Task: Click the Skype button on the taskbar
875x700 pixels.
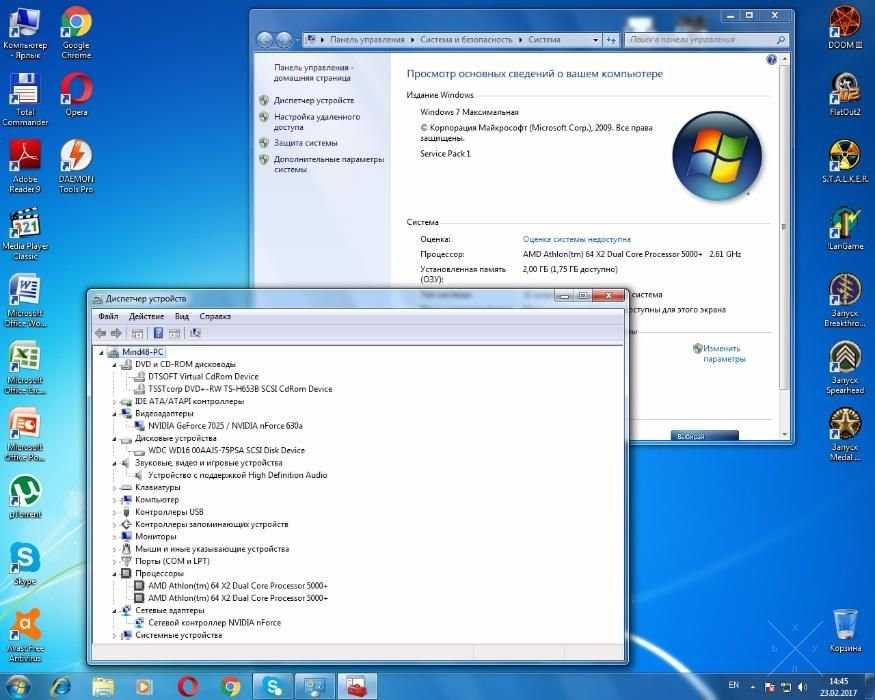Action: click(272, 686)
